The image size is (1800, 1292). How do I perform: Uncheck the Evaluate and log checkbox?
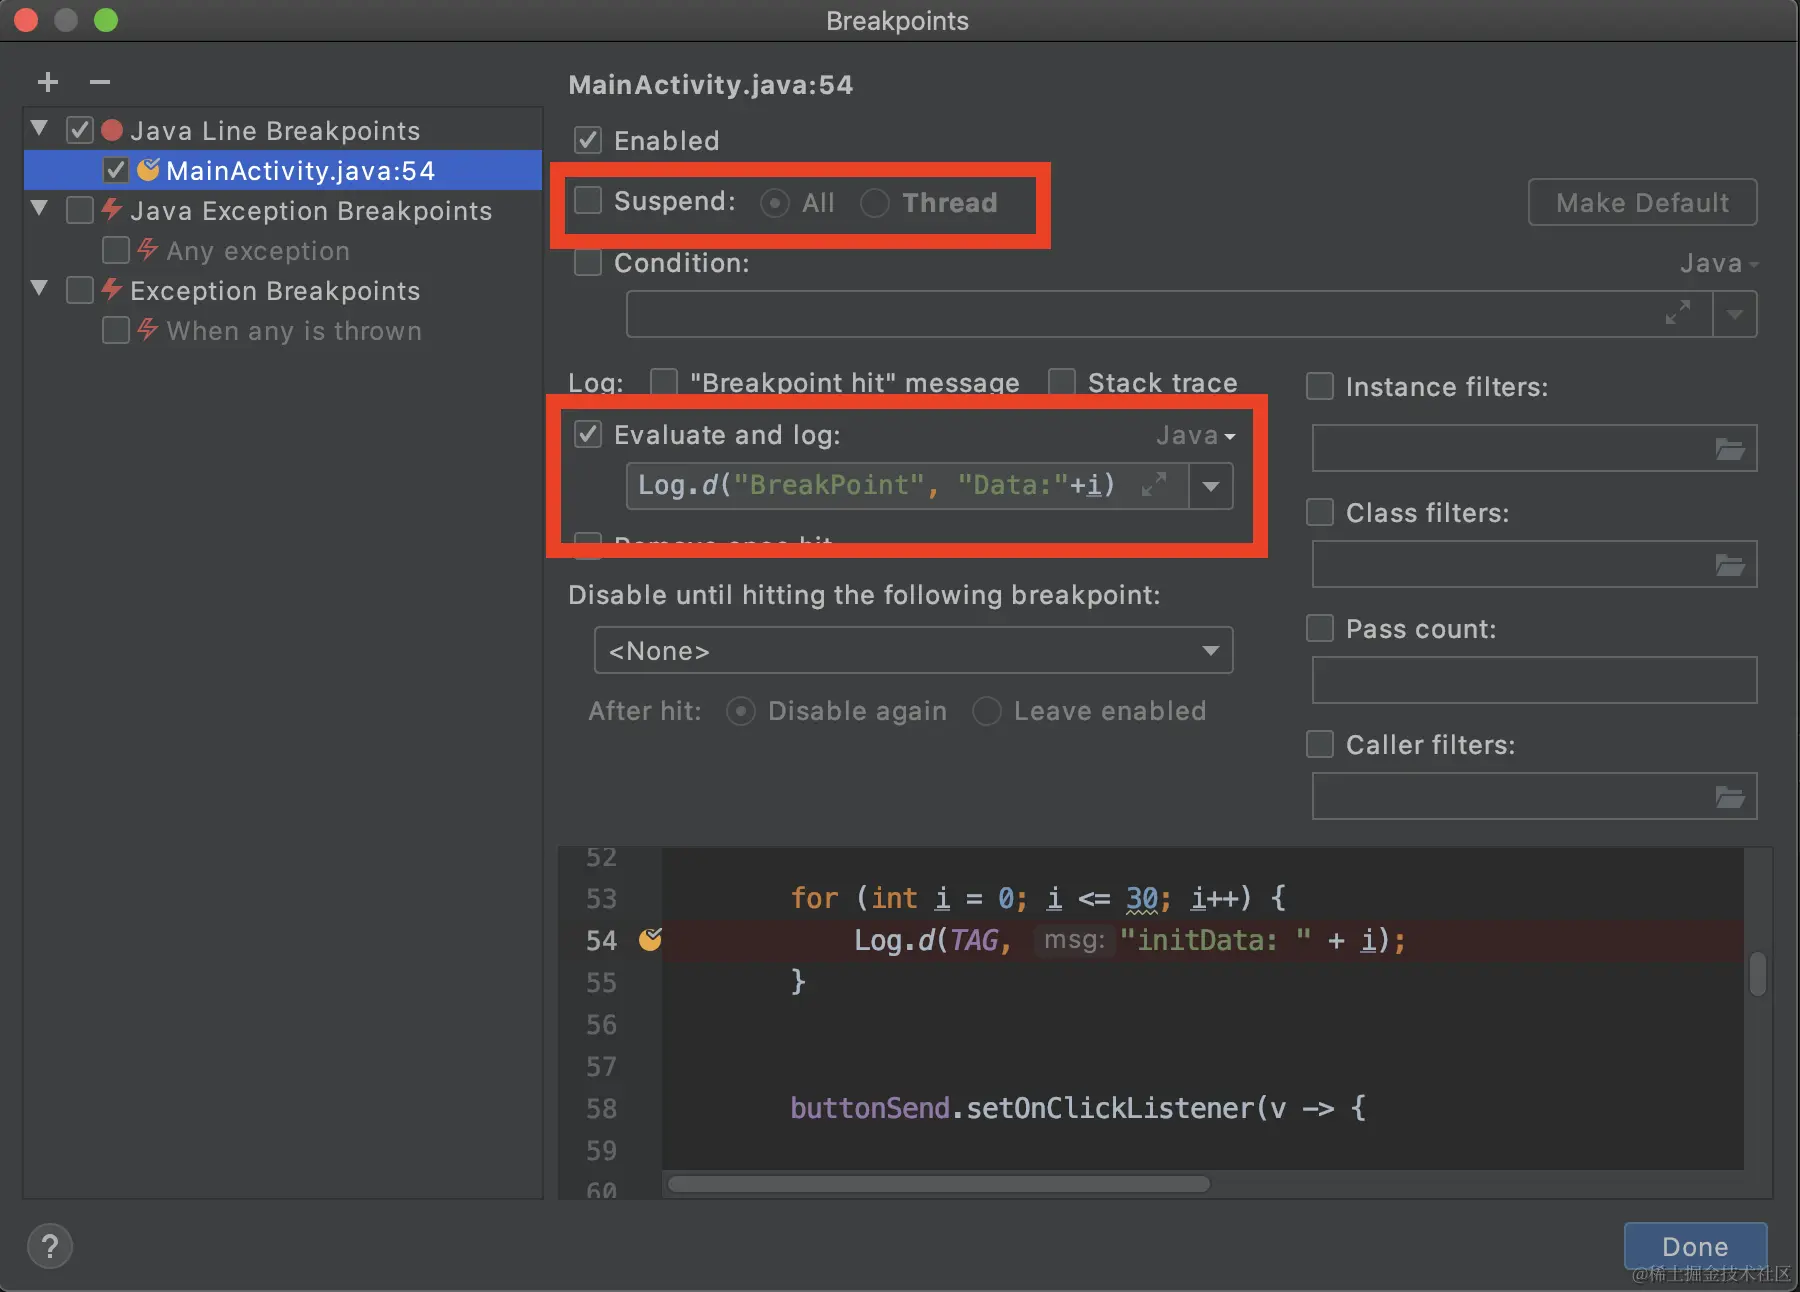point(588,434)
